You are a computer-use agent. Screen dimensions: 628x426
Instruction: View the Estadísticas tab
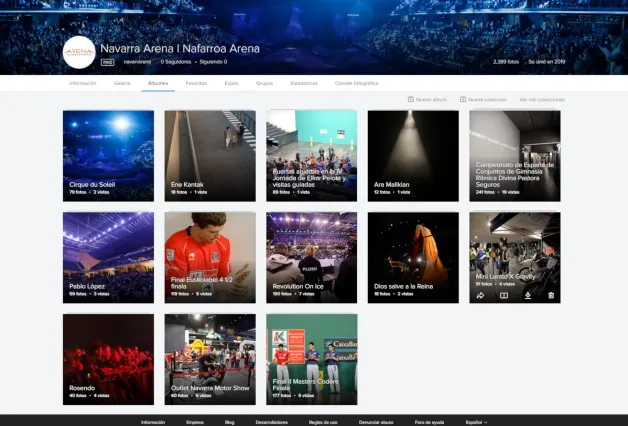pos(304,83)
